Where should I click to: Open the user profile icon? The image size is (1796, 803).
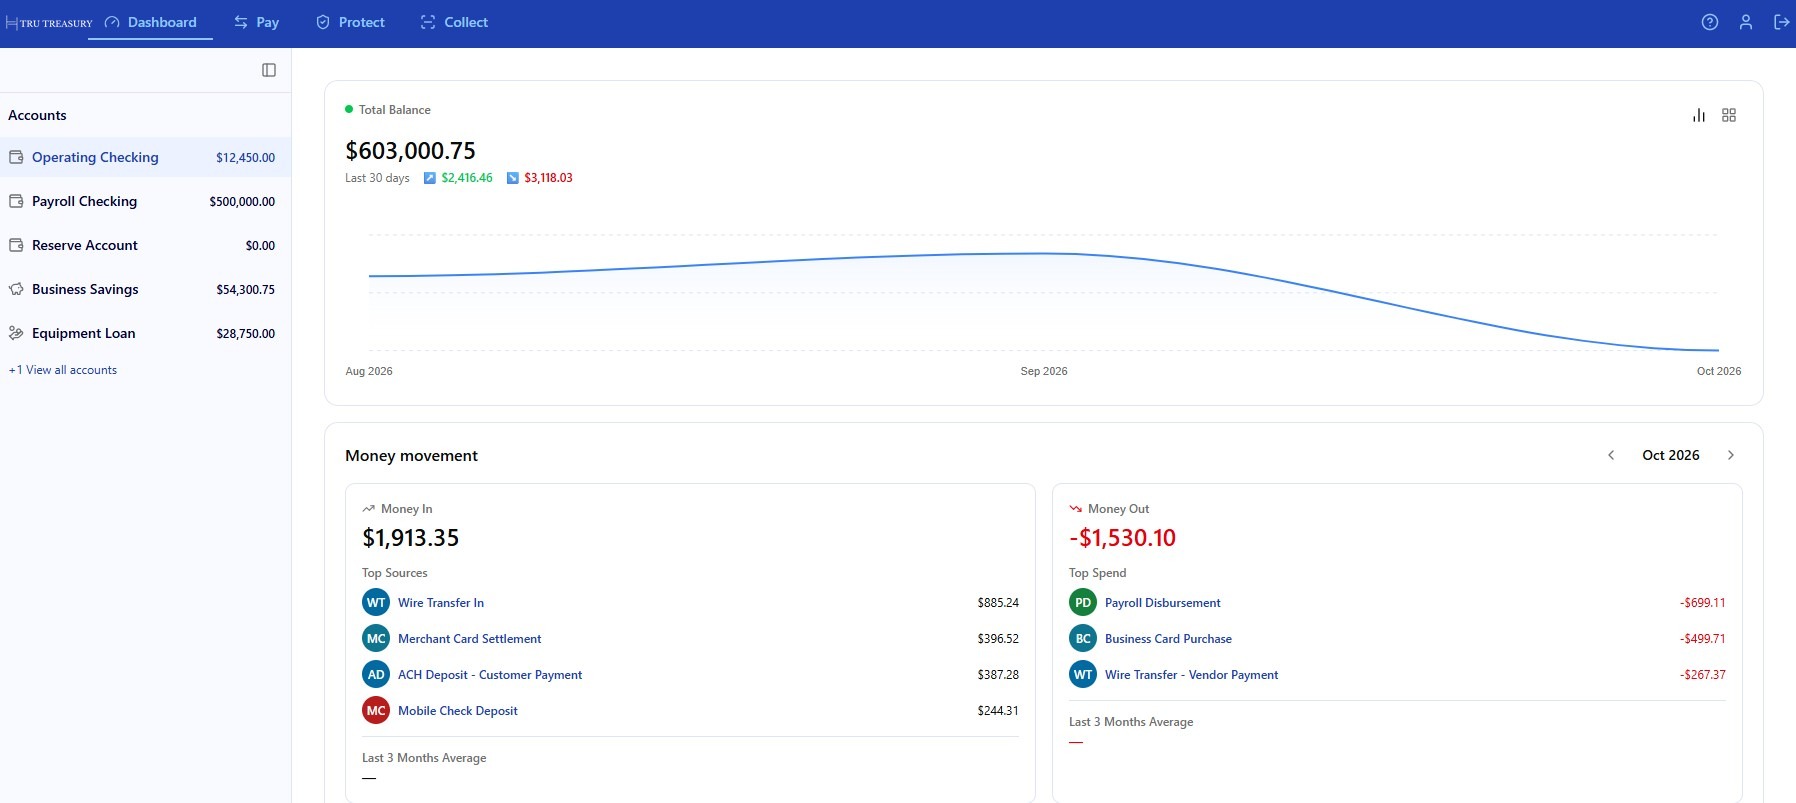(x=1746, y=22)
